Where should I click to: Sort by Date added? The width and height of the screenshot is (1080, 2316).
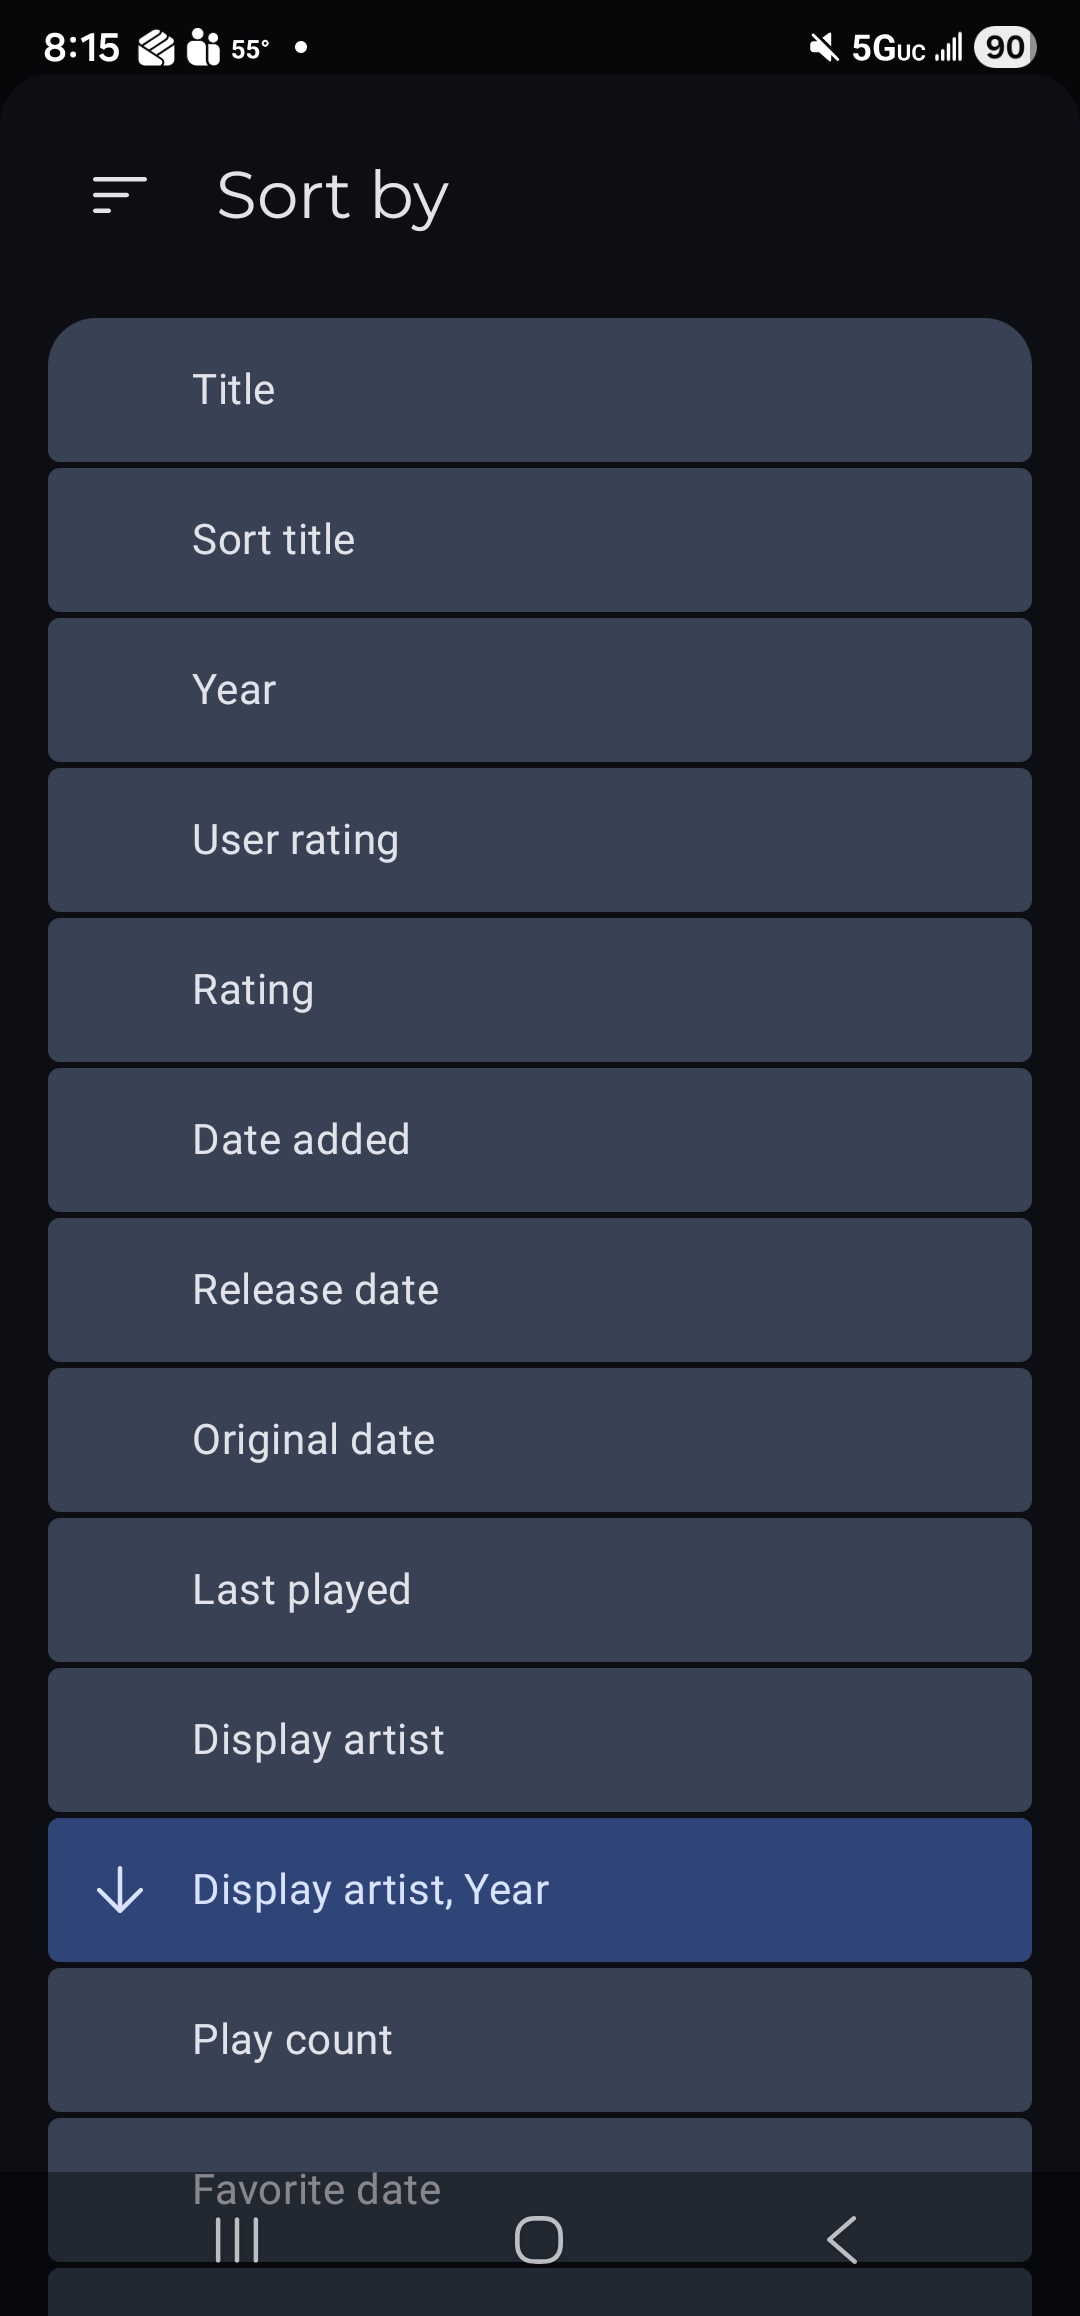(540, 1140)
